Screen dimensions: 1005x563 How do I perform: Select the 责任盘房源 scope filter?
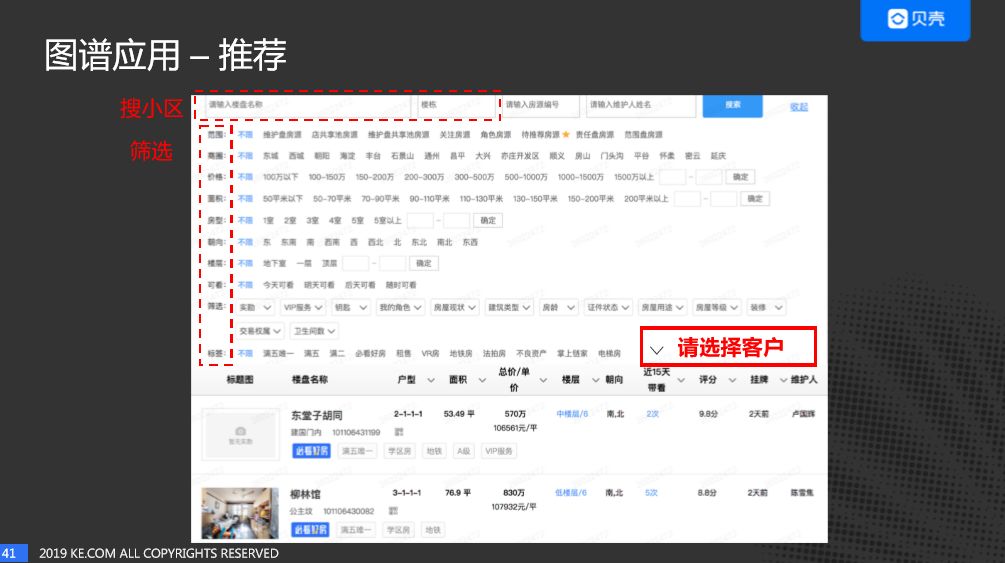(x=595, y=135)
